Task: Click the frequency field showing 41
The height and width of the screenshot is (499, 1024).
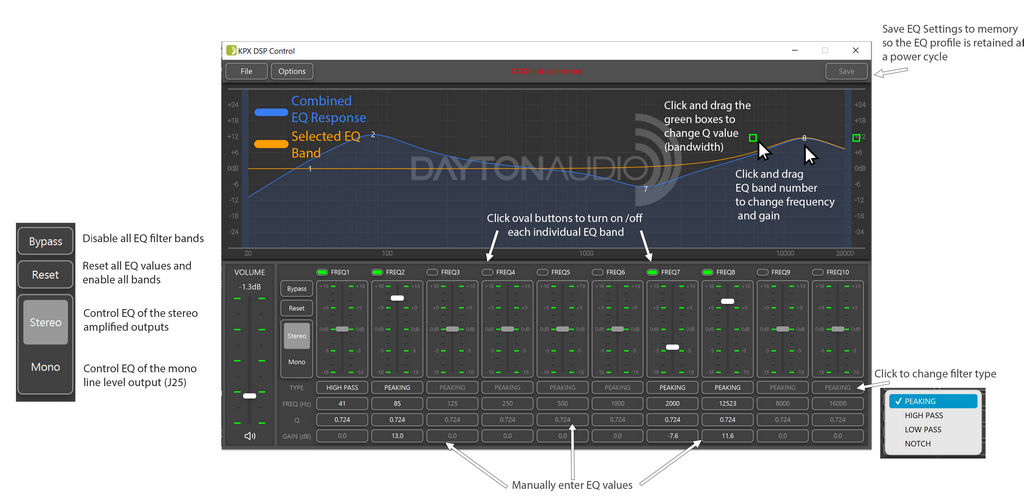Action: pos(342,404)
